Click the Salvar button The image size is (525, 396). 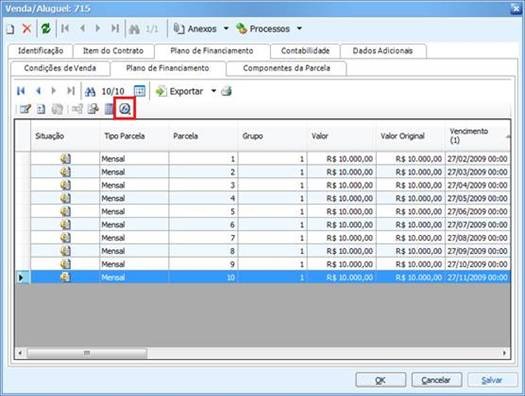pos(492,380)
